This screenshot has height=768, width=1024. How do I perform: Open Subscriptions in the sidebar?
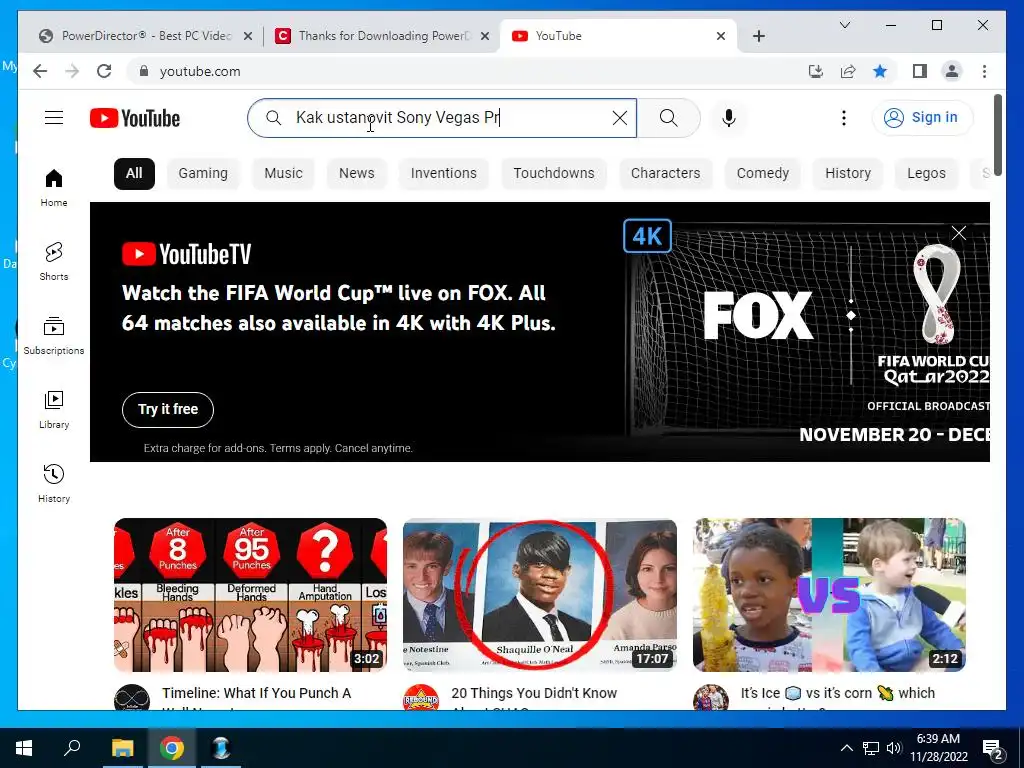point(54,336)
